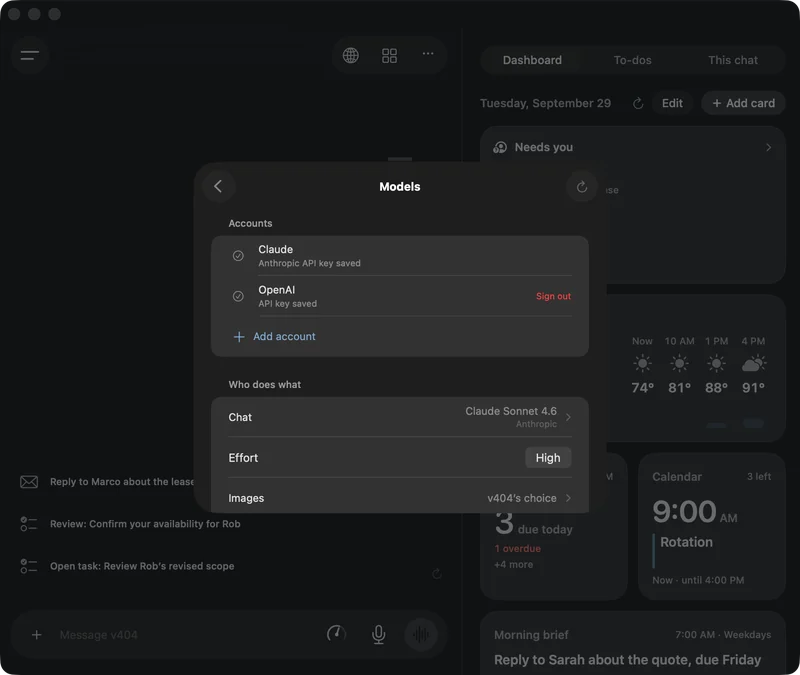Image resolution: width=800 pixels, height=675 pixels.
Task: Click the Add card button
Action: click(x=743, y=103)
